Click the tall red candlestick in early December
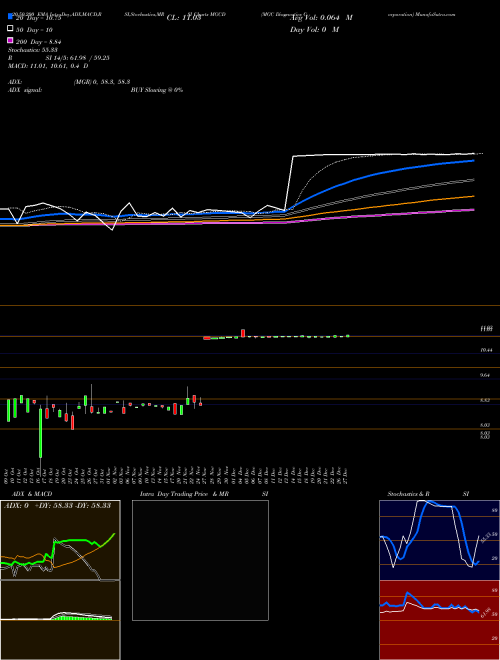 (x=243, y=333)
